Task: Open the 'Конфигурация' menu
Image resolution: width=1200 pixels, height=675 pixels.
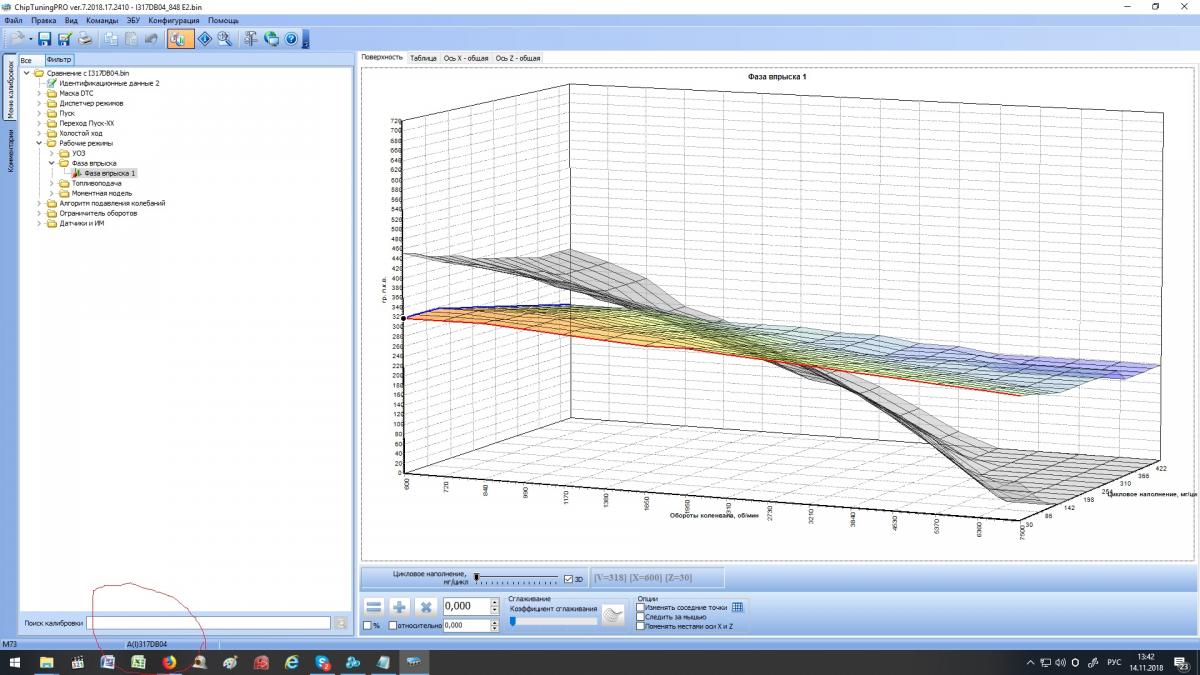Action: coord(174,20)
